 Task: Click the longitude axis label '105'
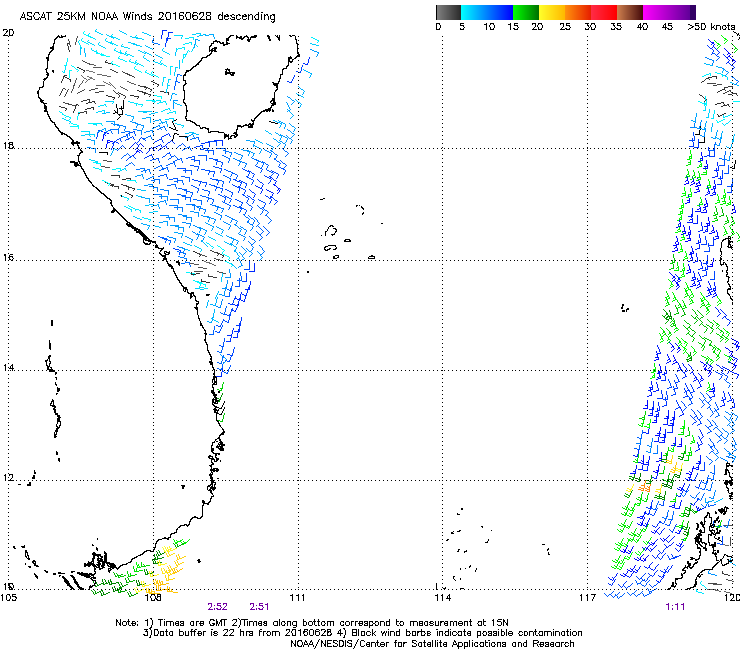(x=8, y=598)
